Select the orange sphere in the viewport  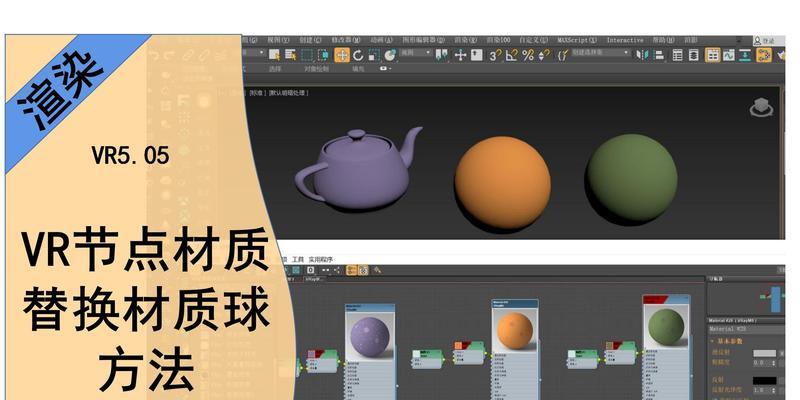[x=503, y=182]
